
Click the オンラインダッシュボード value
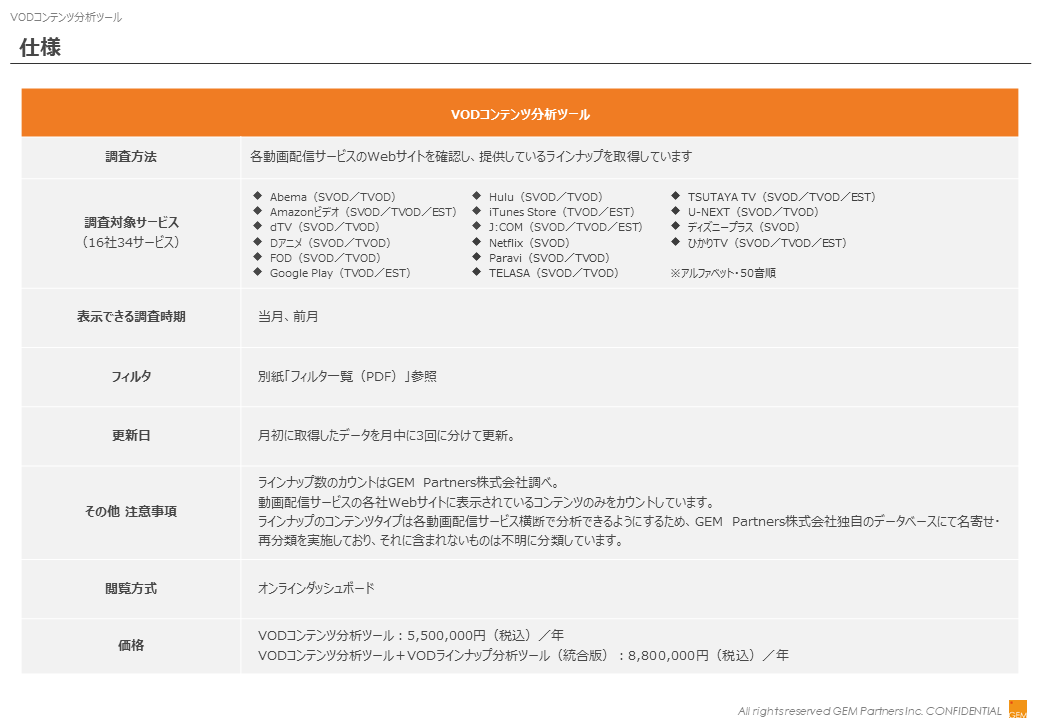point(316,588)
